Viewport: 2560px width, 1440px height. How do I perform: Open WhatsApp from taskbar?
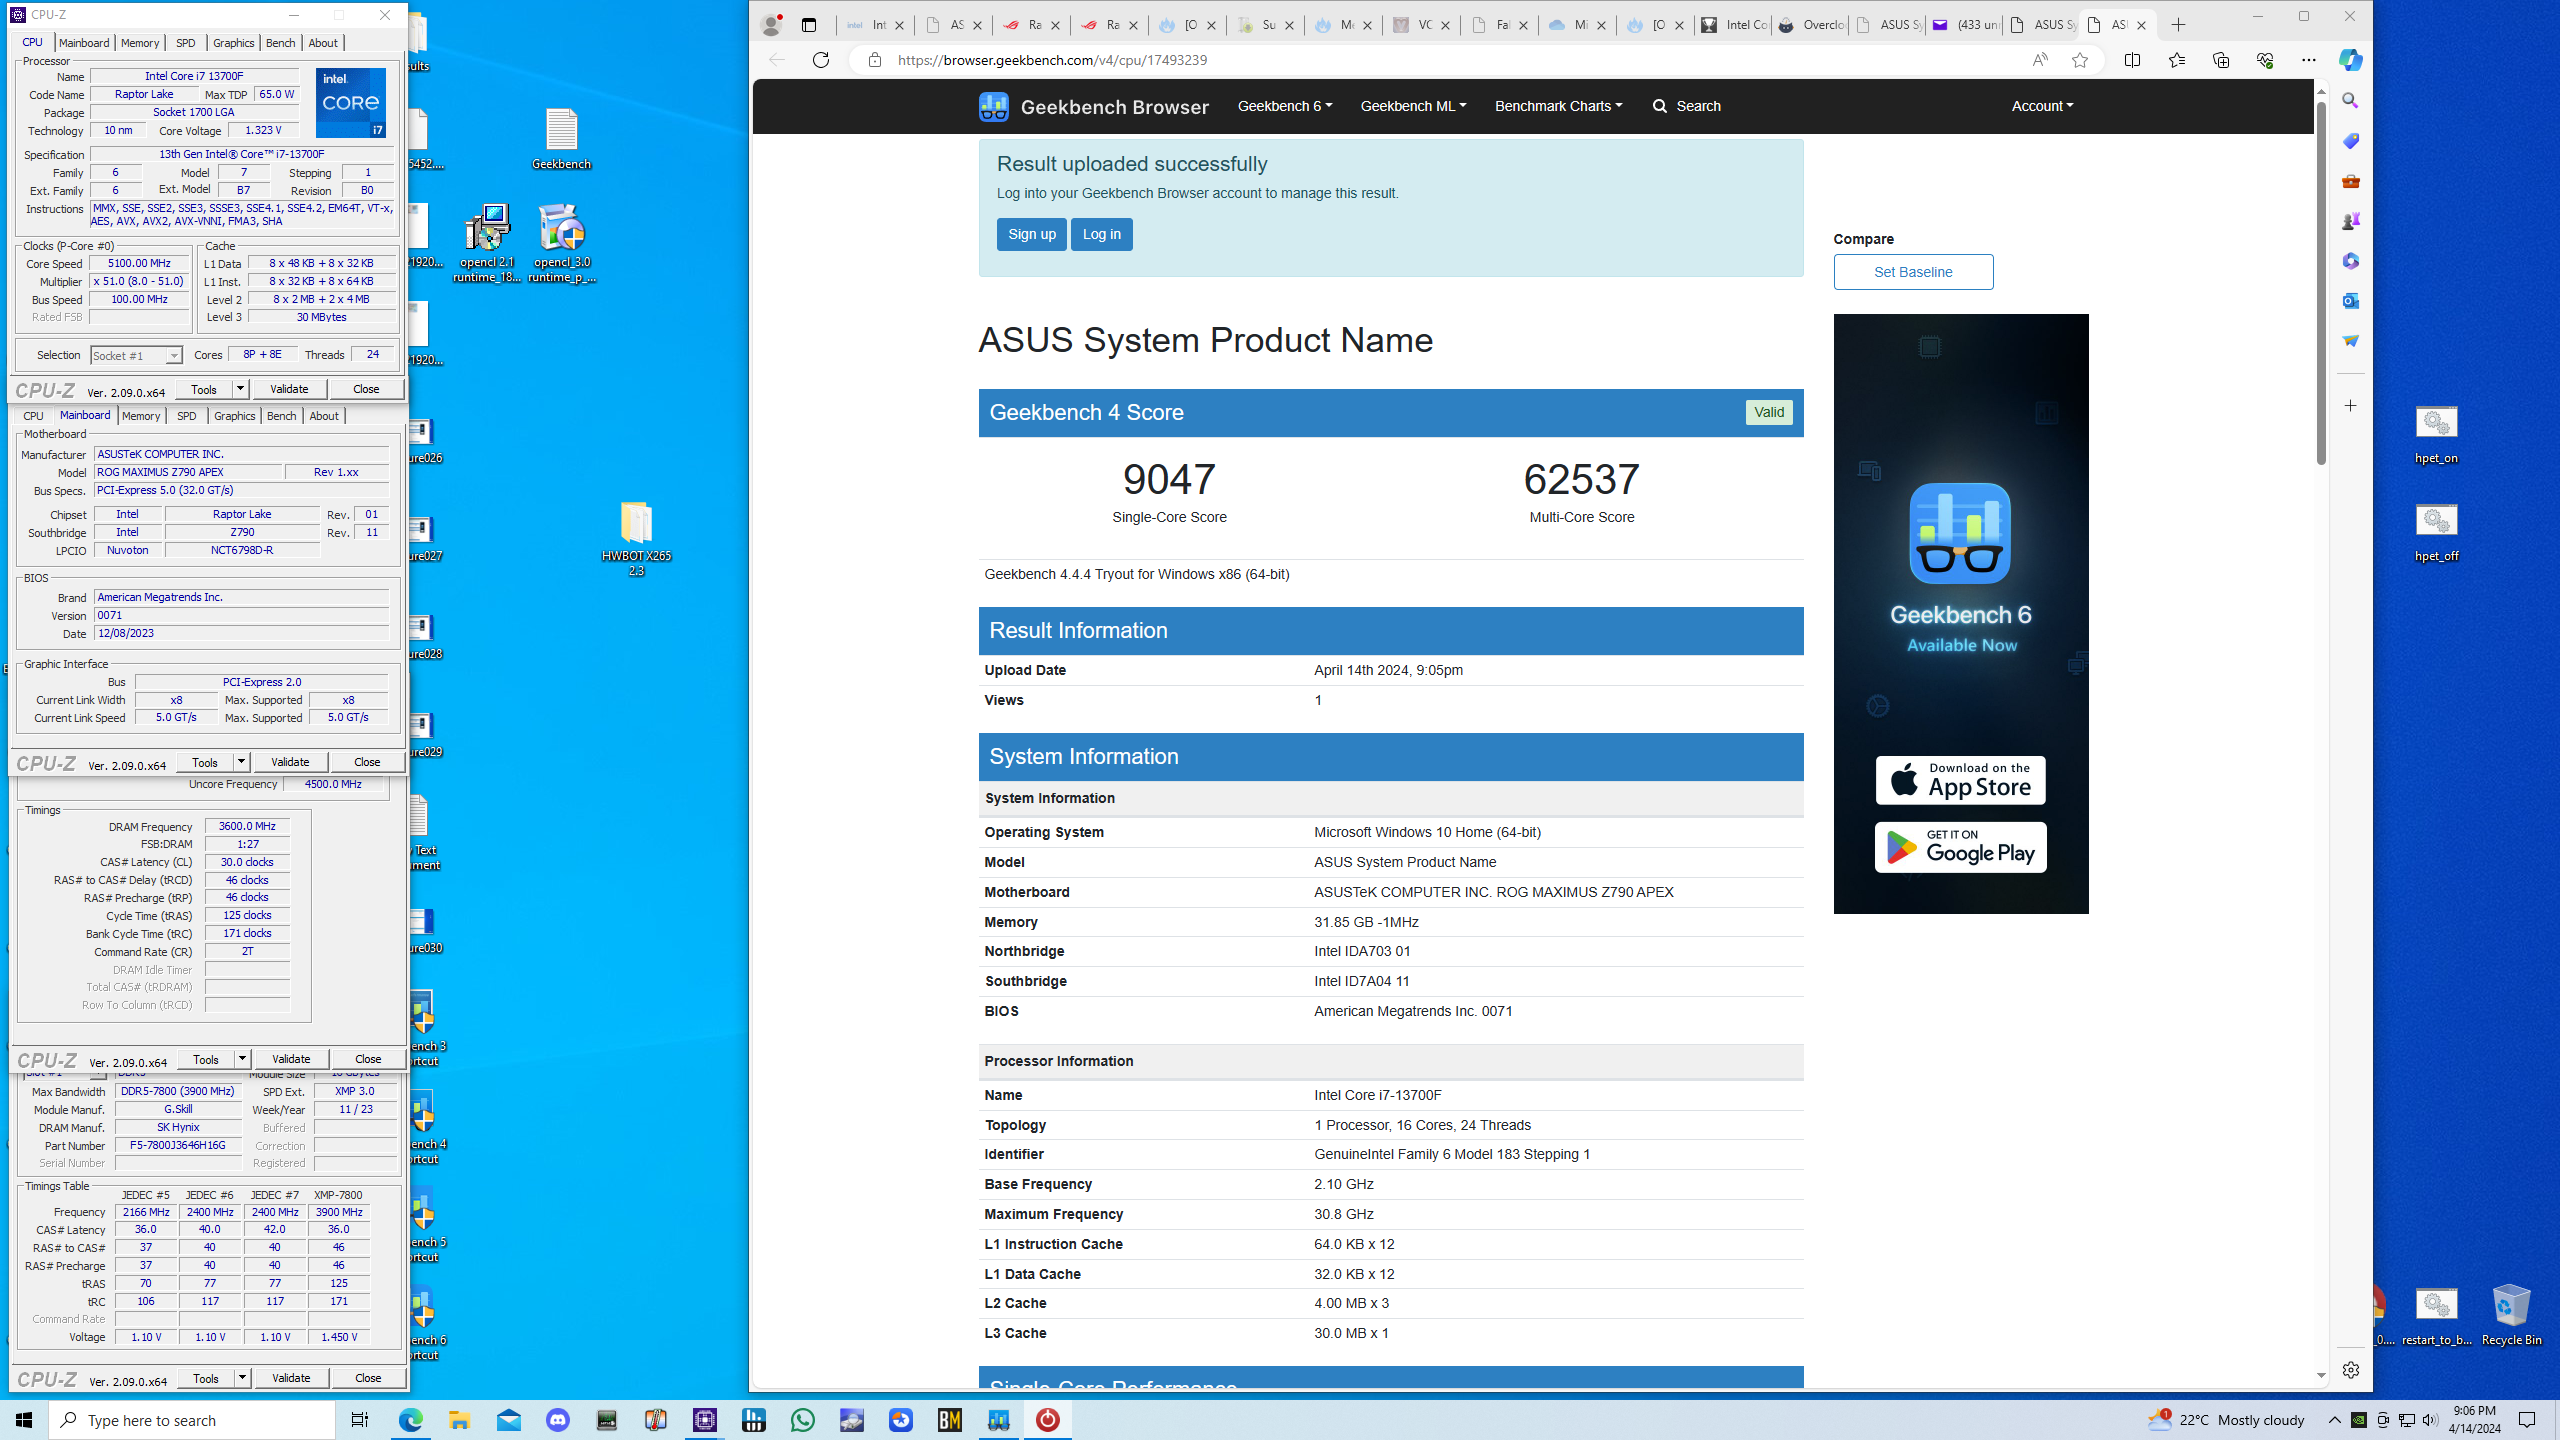(802, 1420)
